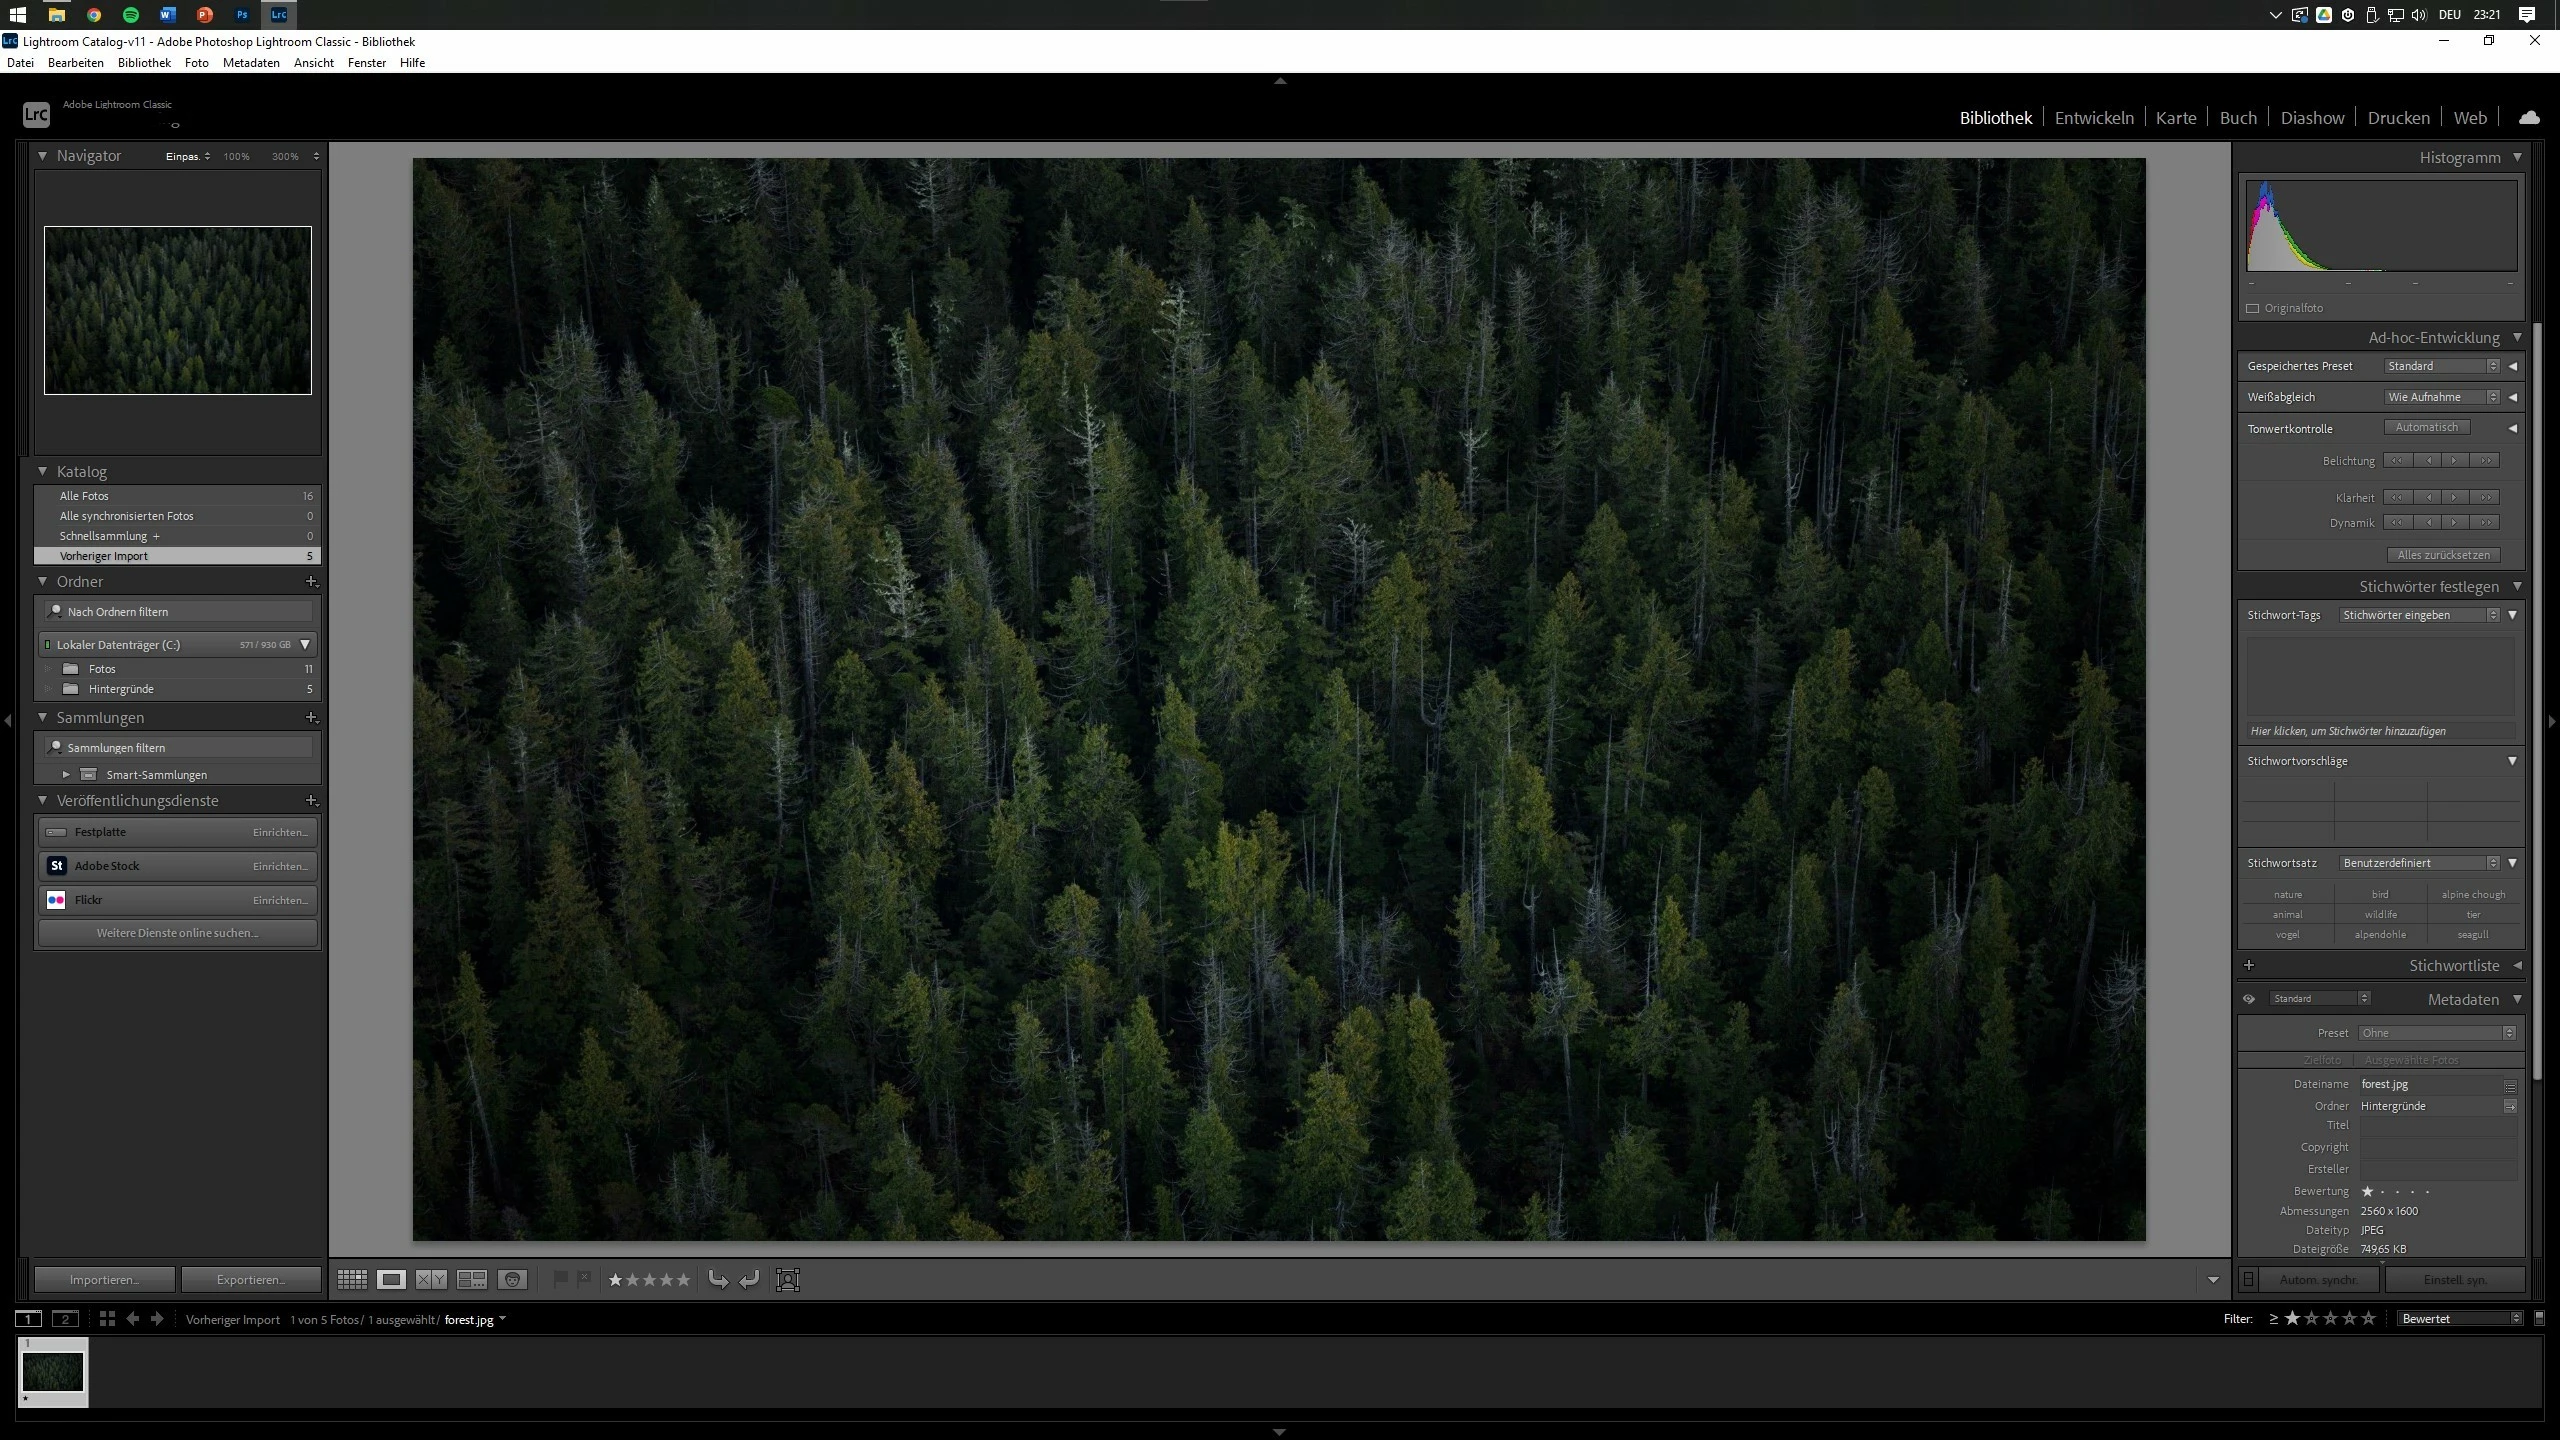Select the forest.jpg filmstrip thumbnail

point(53,1372)
